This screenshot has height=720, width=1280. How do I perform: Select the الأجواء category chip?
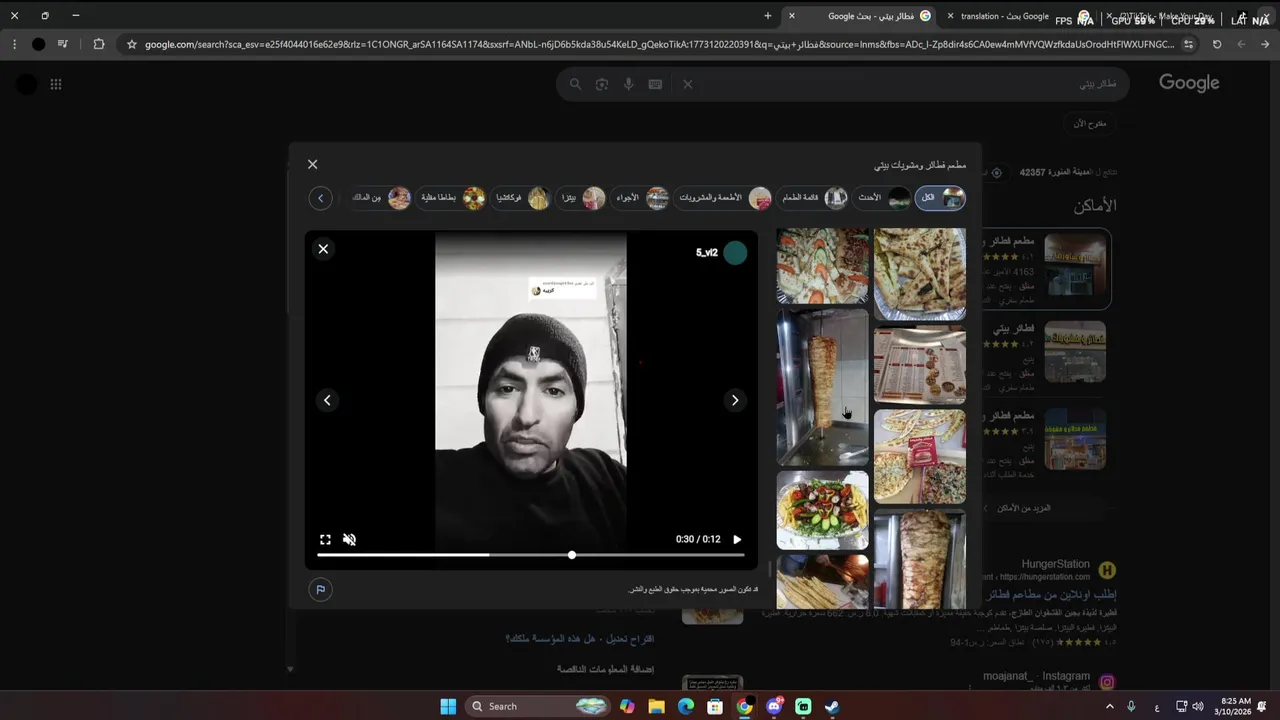pyautogui.click(x=641, y=198)
